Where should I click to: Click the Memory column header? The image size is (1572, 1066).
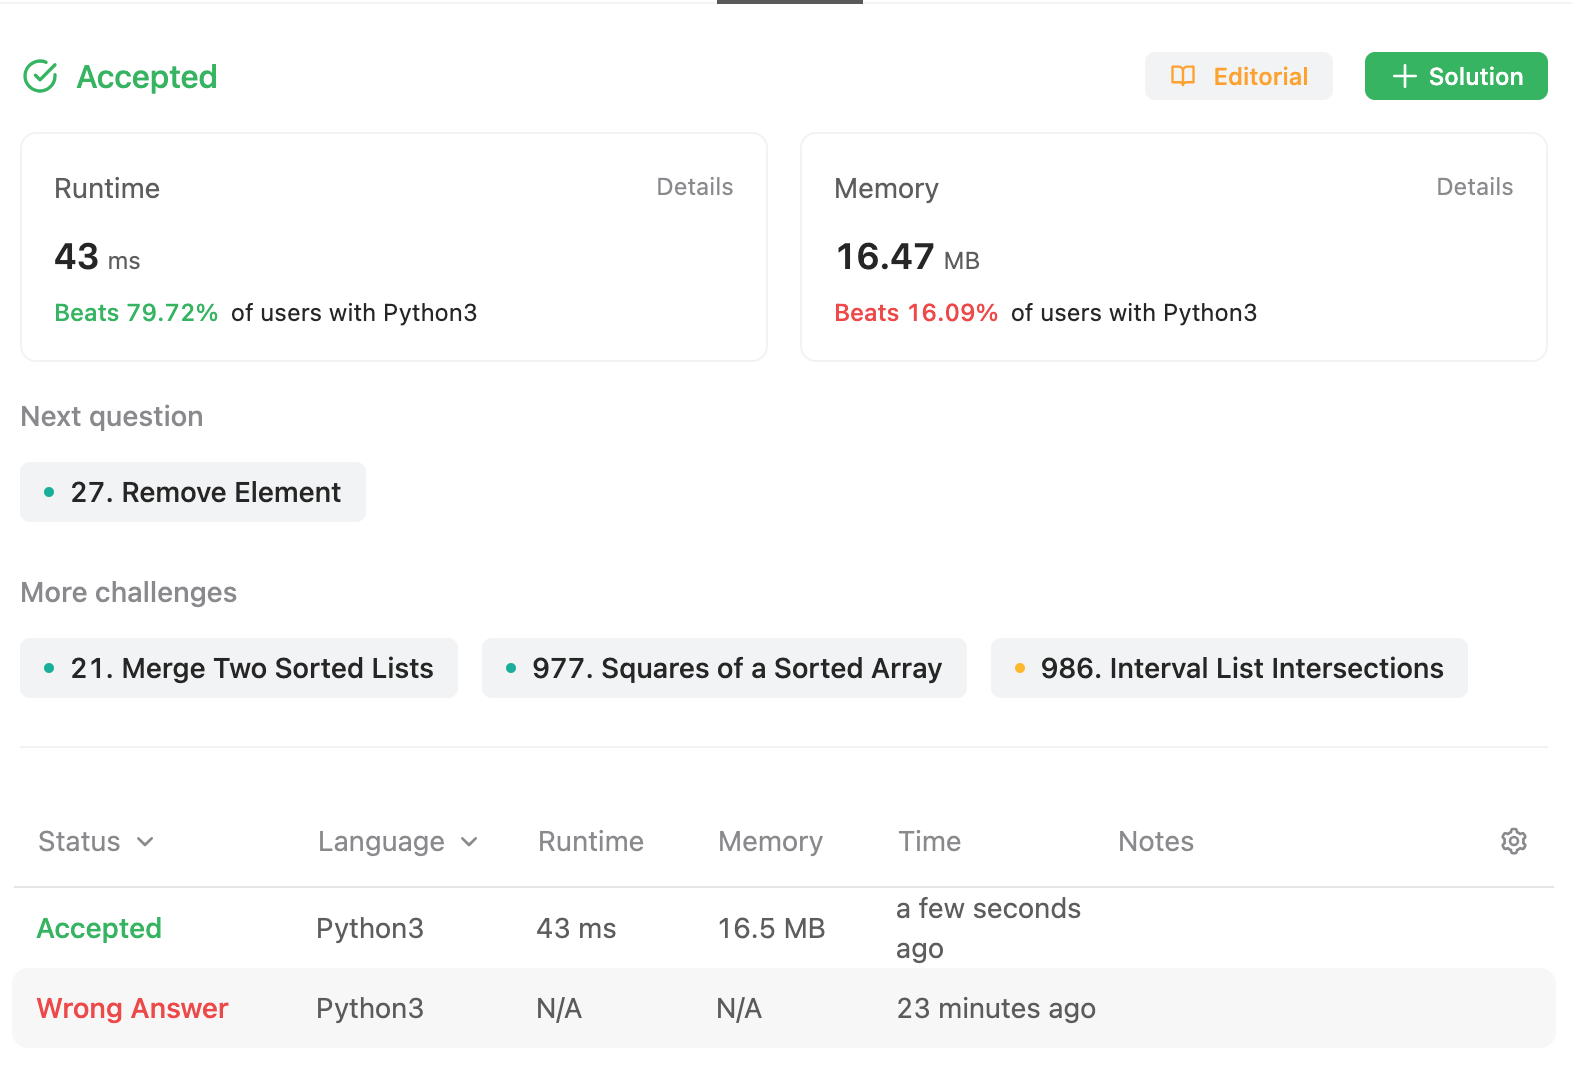(770, 841)
